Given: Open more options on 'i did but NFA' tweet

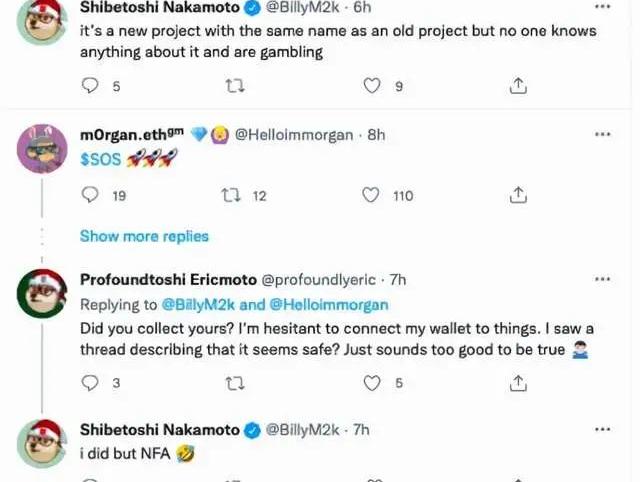Looking at the screenshot, I should point(602,429).
